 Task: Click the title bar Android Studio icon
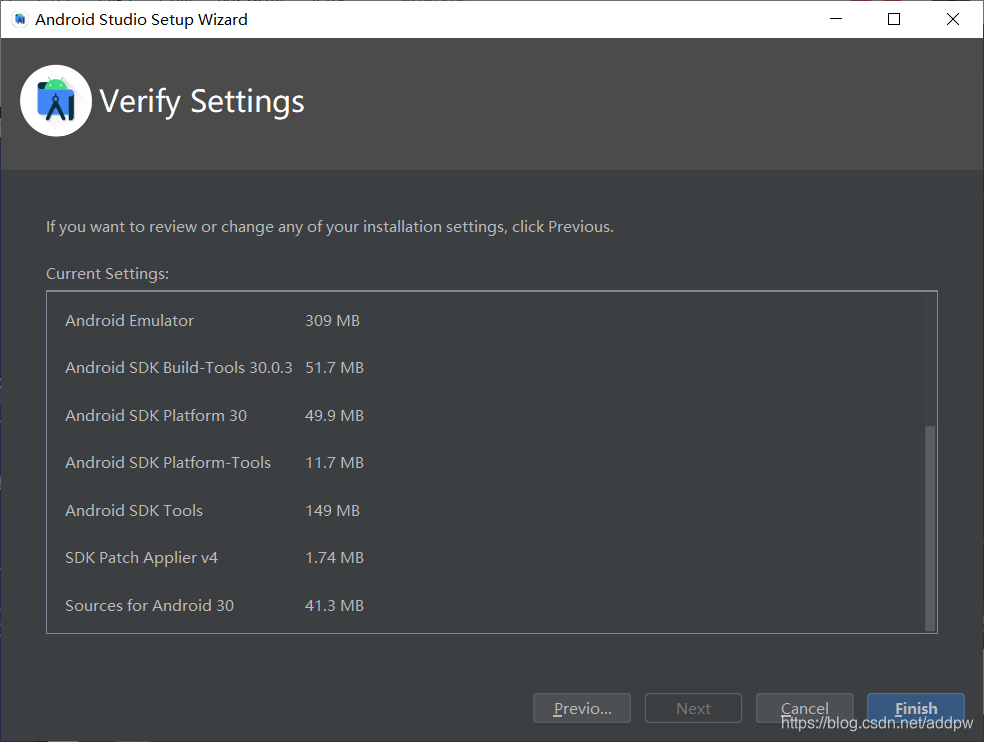20,19
